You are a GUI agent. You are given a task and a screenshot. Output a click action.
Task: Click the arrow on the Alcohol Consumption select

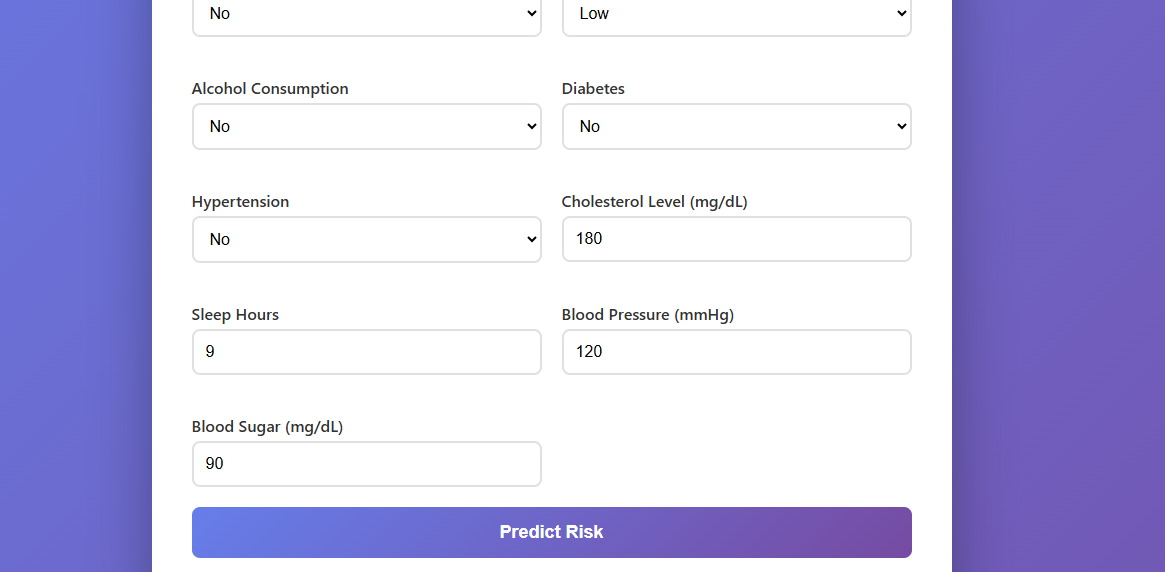coord(531,127)
